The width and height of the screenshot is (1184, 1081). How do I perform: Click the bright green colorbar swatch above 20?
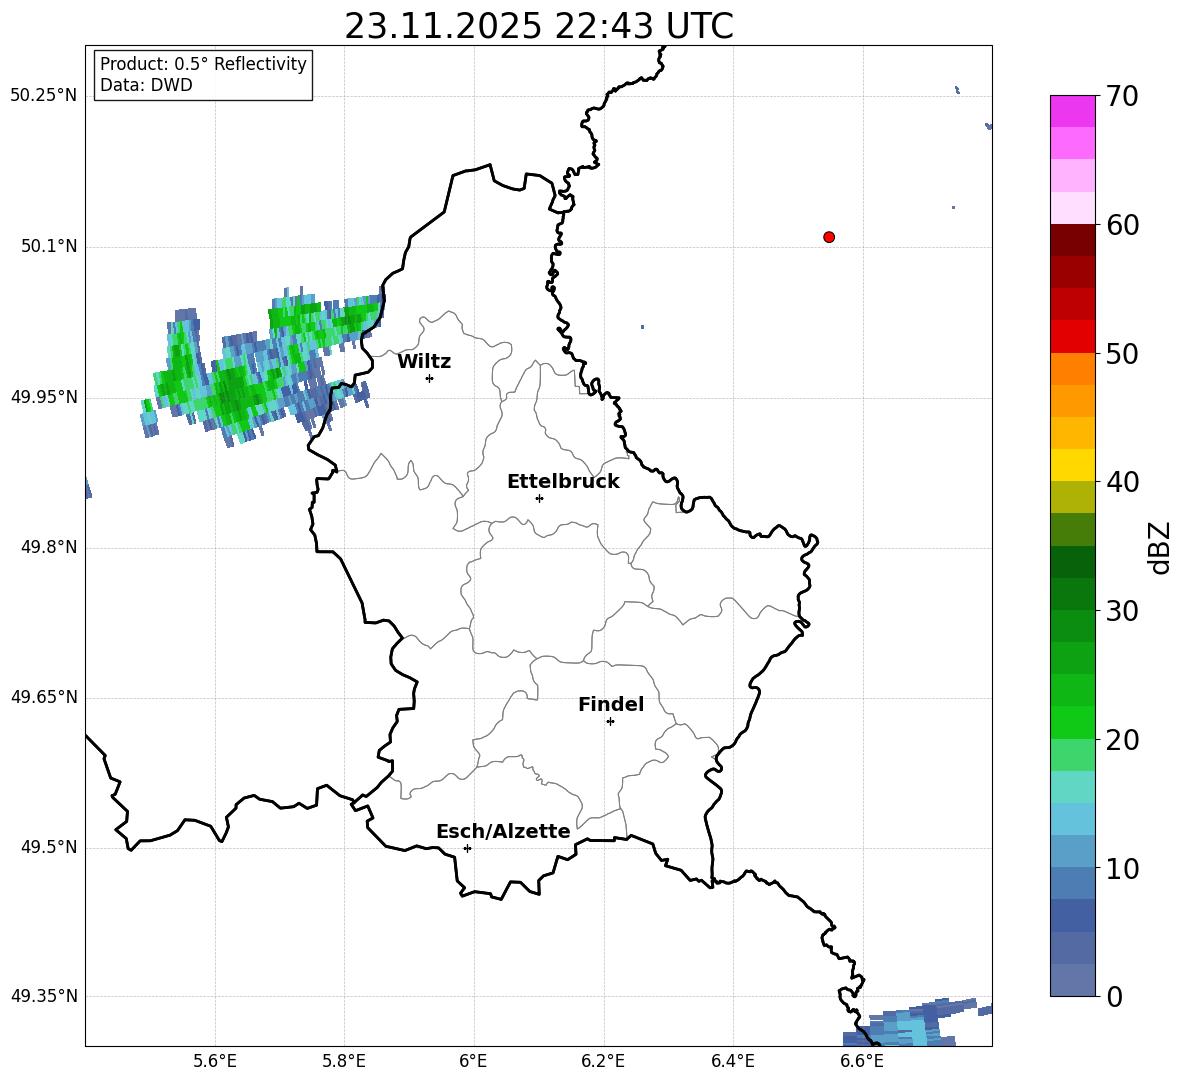(x=1073, y=723)
